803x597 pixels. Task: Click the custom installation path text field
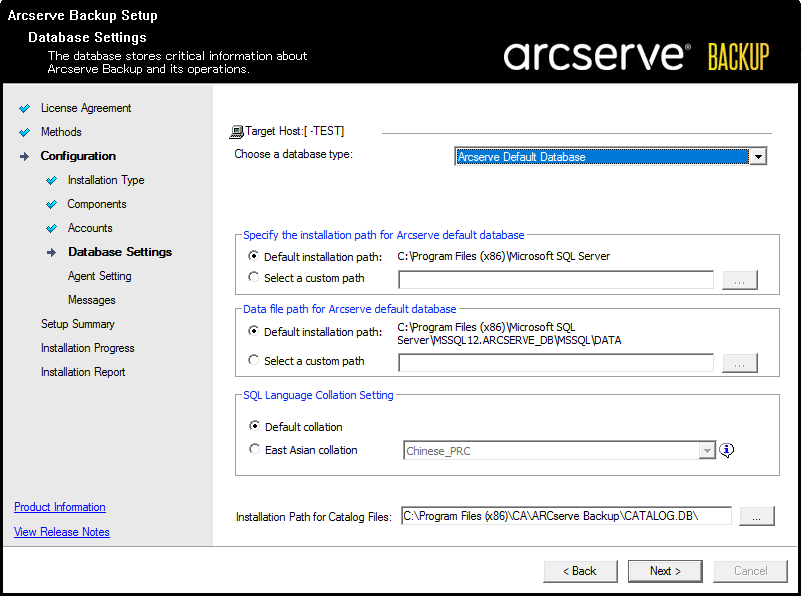pos(556,280)
